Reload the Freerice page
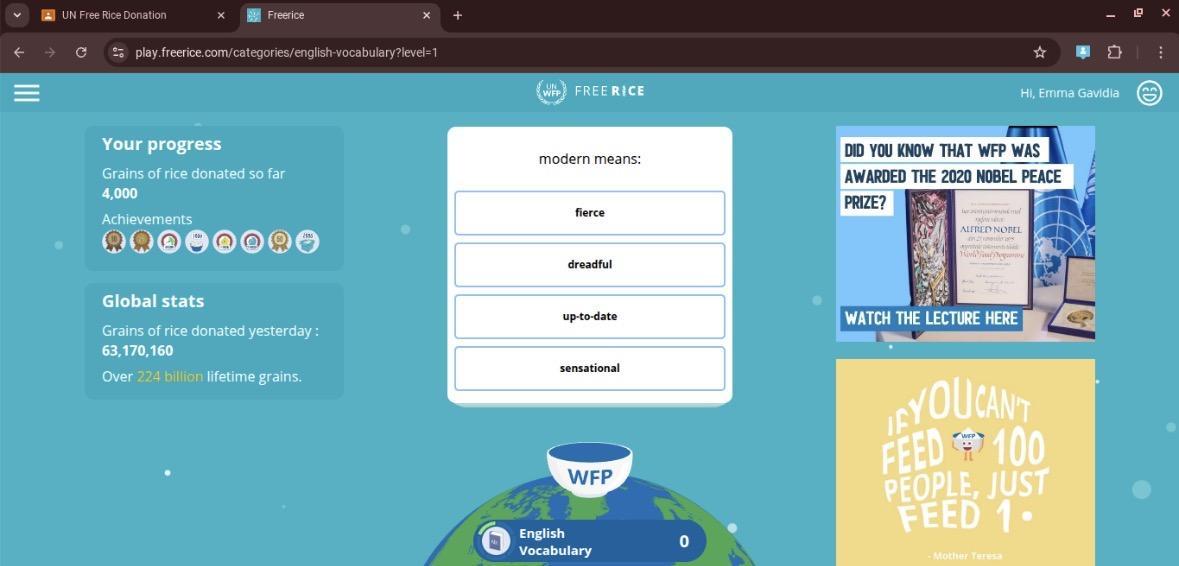 (81, 53)
